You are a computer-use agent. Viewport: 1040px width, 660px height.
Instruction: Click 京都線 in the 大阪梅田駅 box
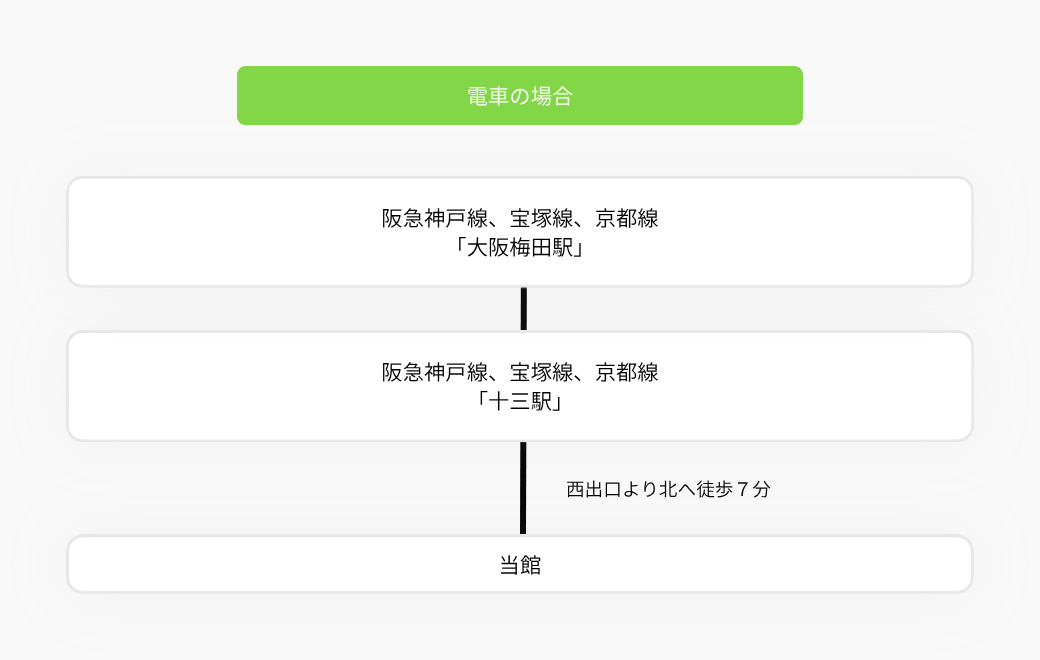coord(627,218)
